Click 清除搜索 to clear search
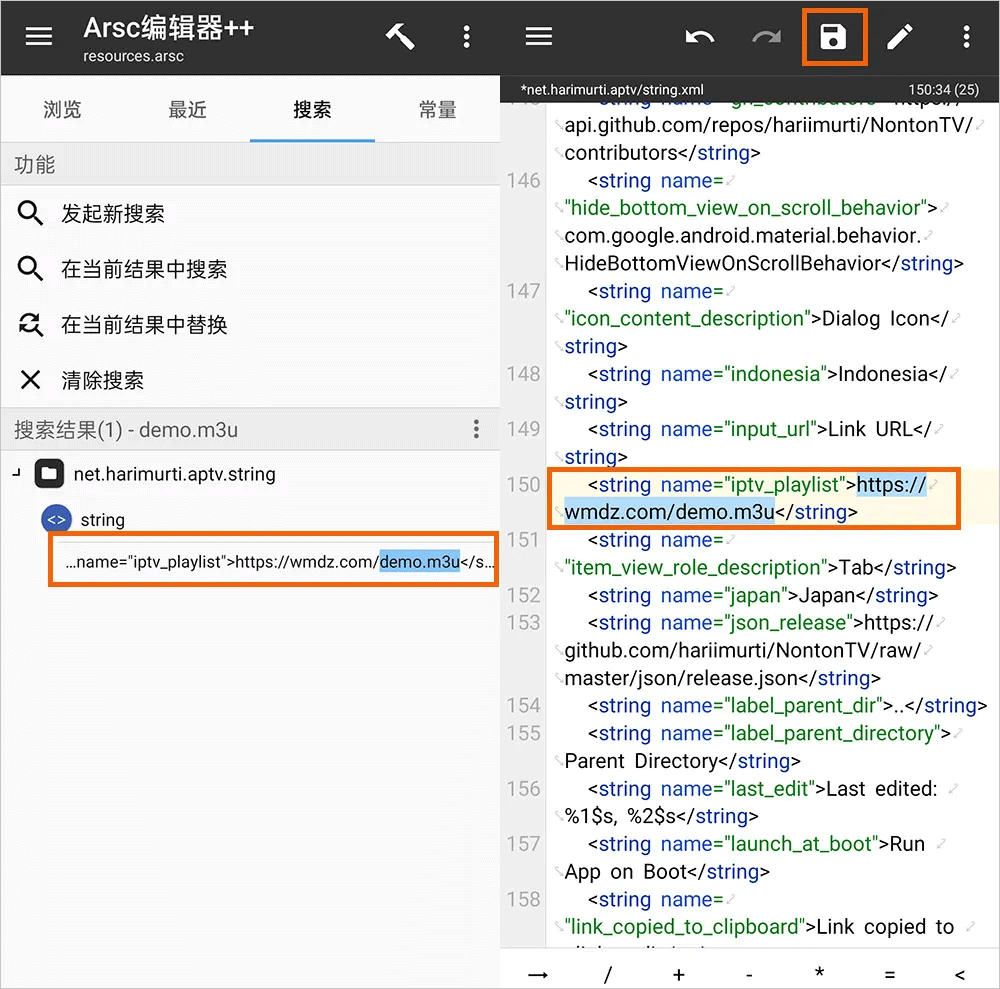 [102, 380]
